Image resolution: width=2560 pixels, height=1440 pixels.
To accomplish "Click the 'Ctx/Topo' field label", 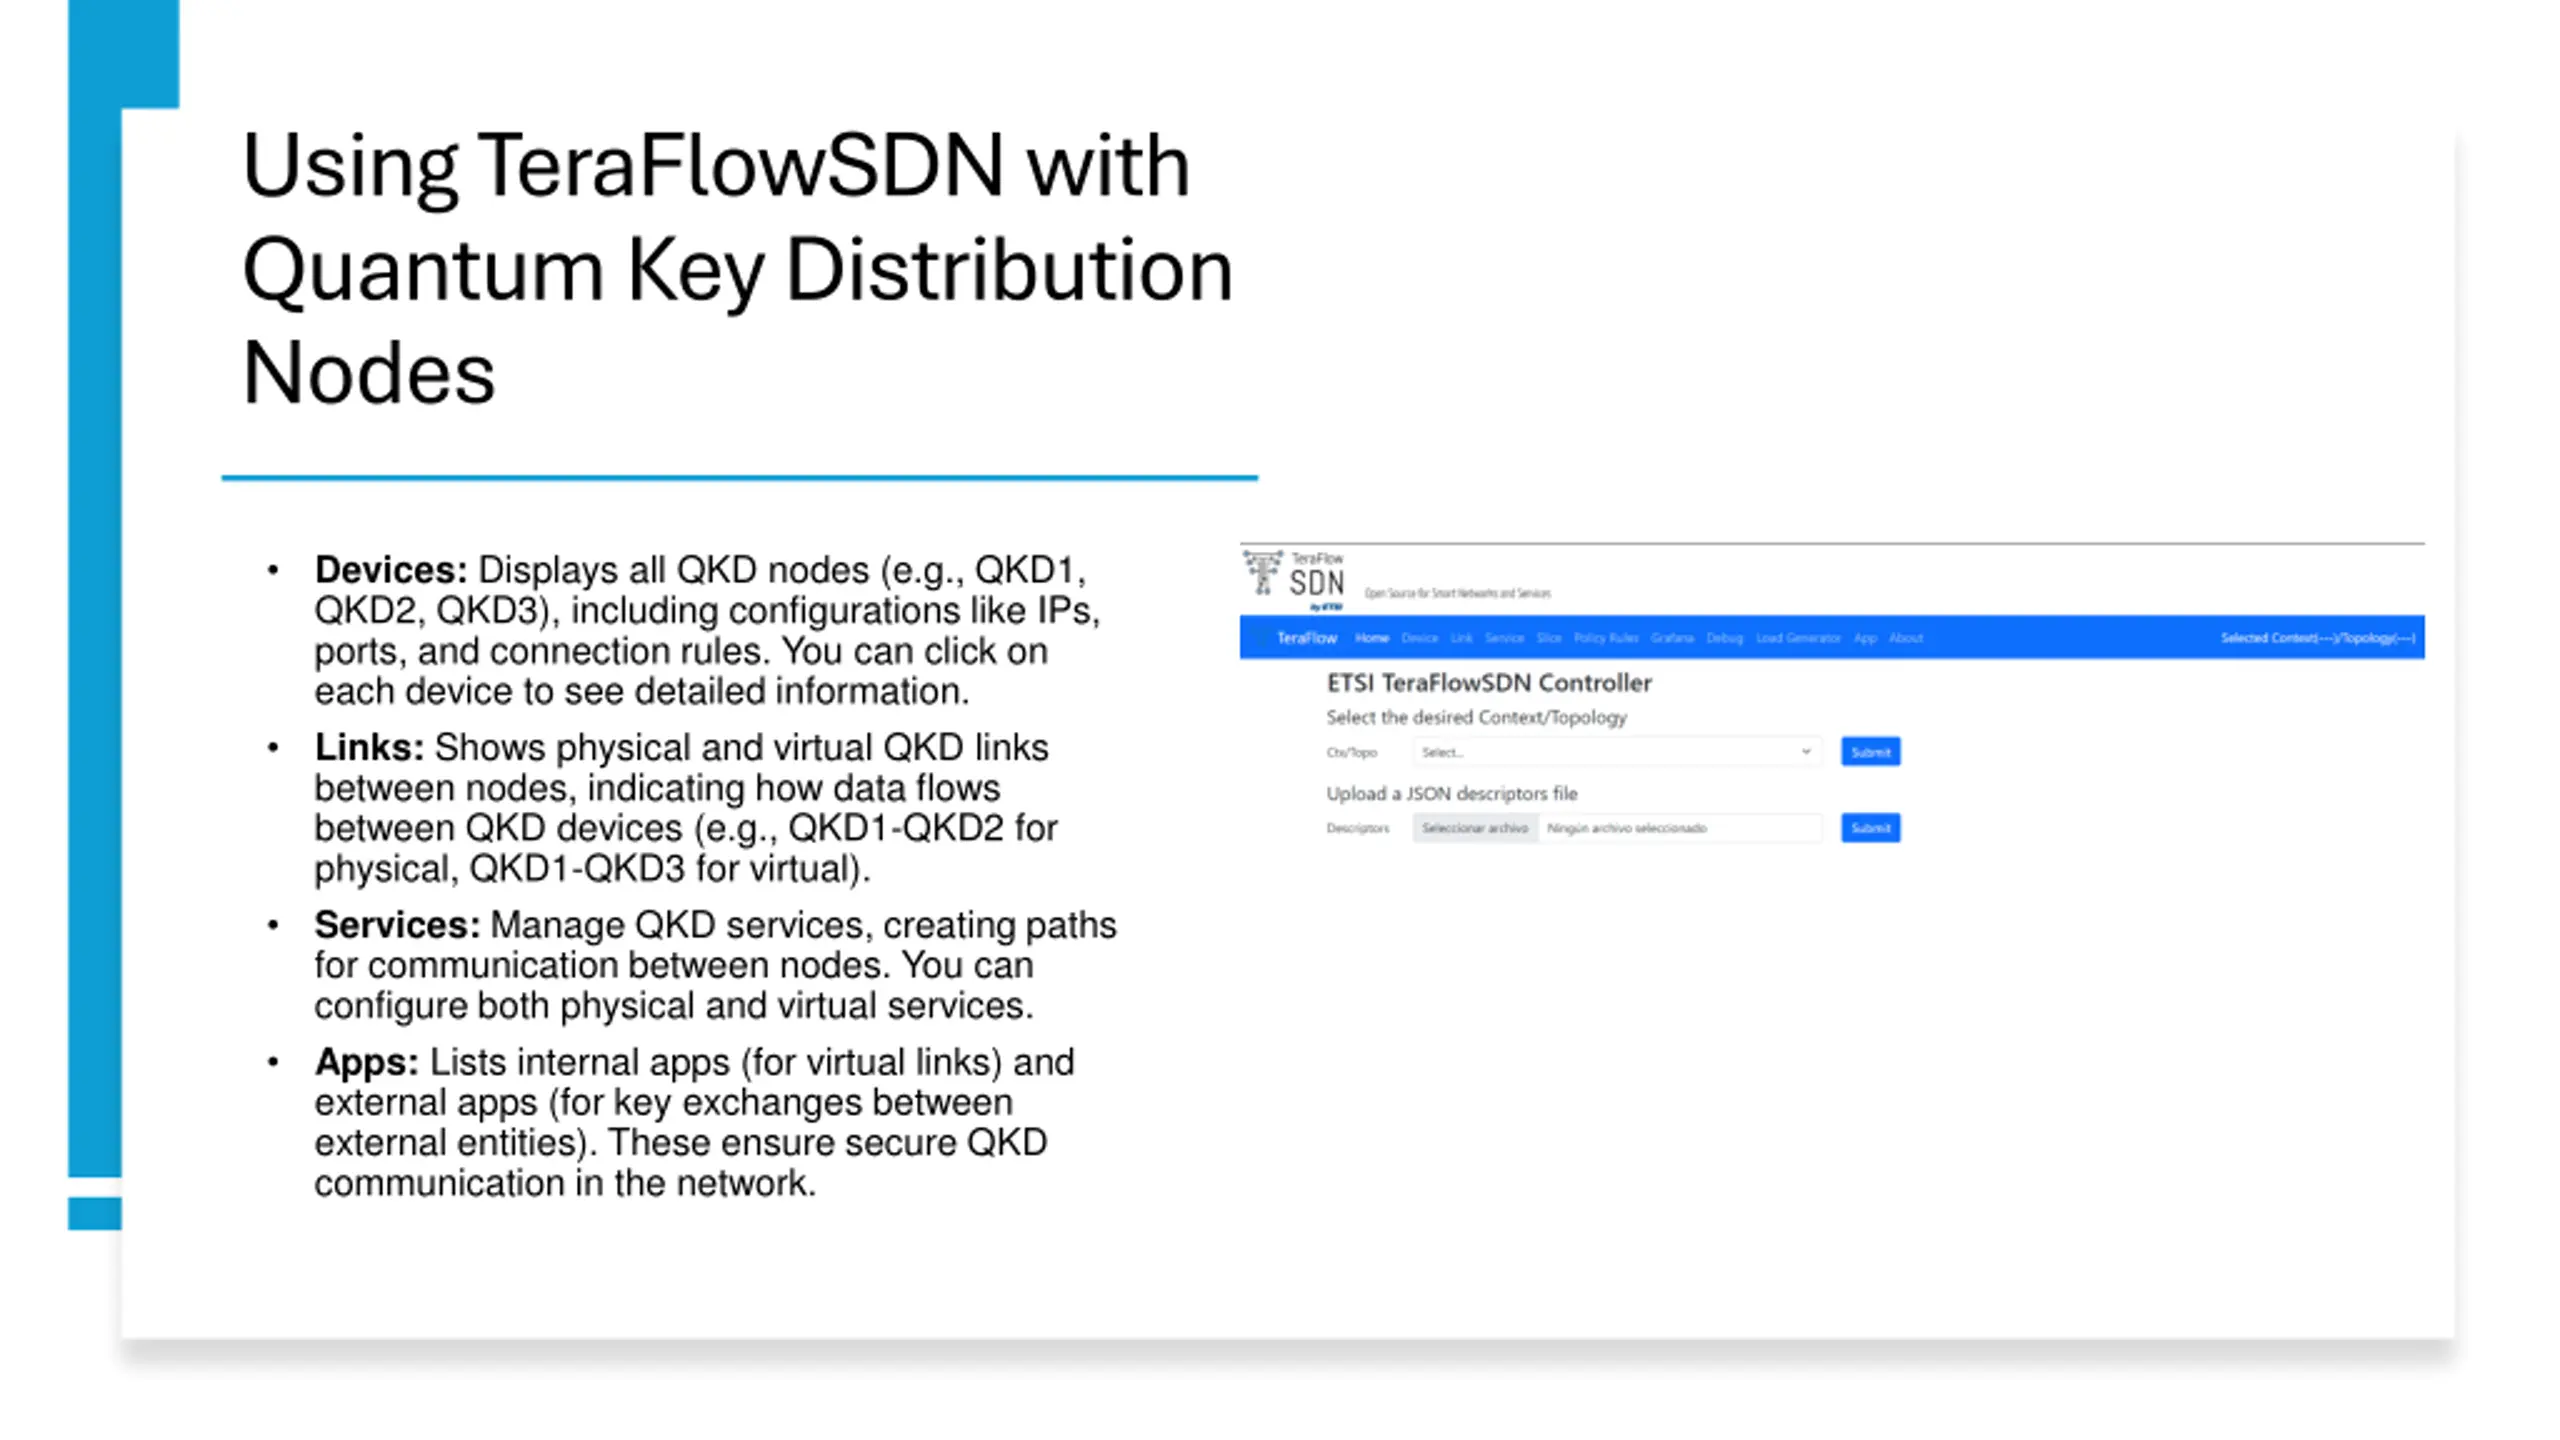I will 1351,752.
